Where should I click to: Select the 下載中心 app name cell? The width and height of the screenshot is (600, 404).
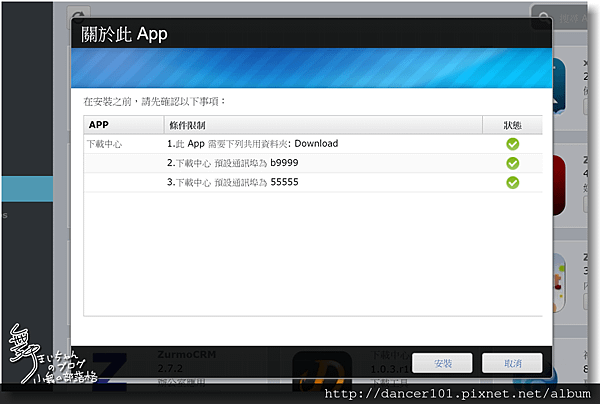click(x=104, y=144)
